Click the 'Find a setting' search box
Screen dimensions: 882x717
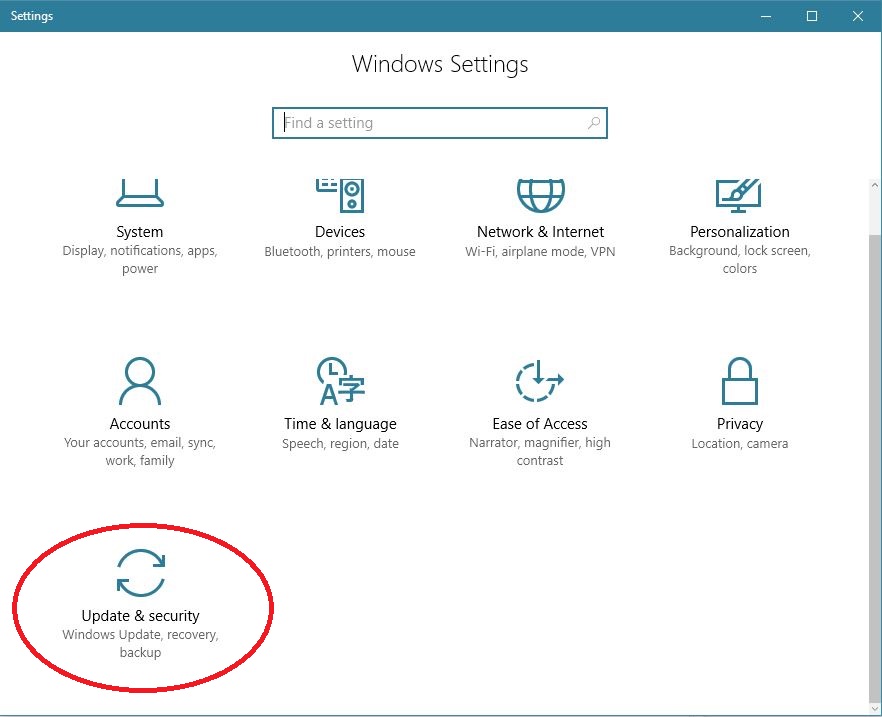[440, 123]
